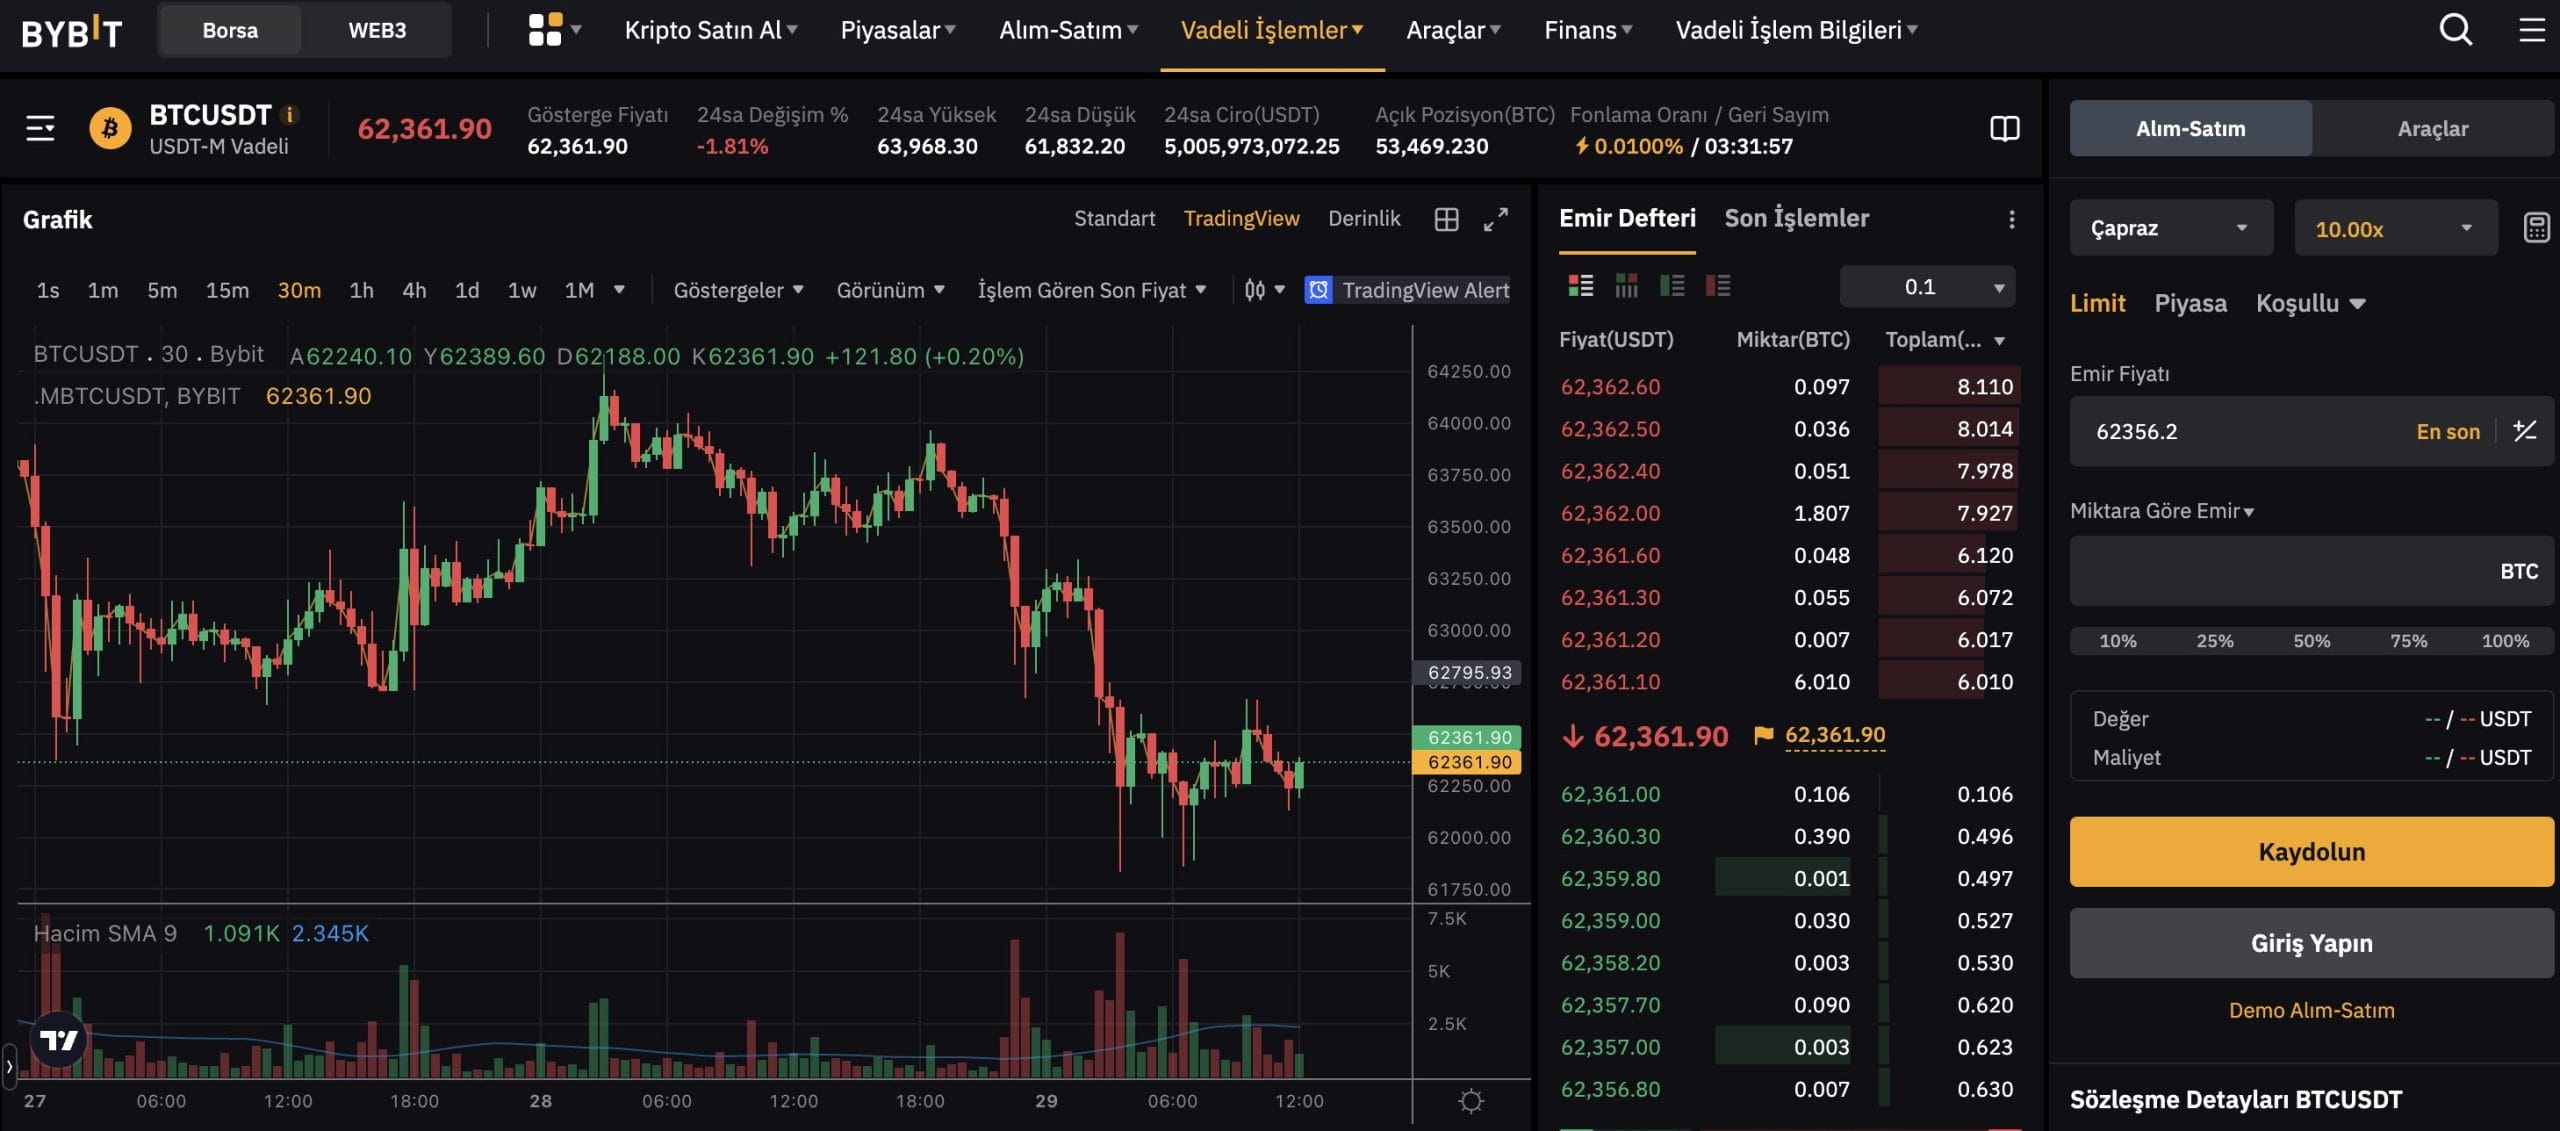Click the TradingView Alert clock icon

(1318, 290)
